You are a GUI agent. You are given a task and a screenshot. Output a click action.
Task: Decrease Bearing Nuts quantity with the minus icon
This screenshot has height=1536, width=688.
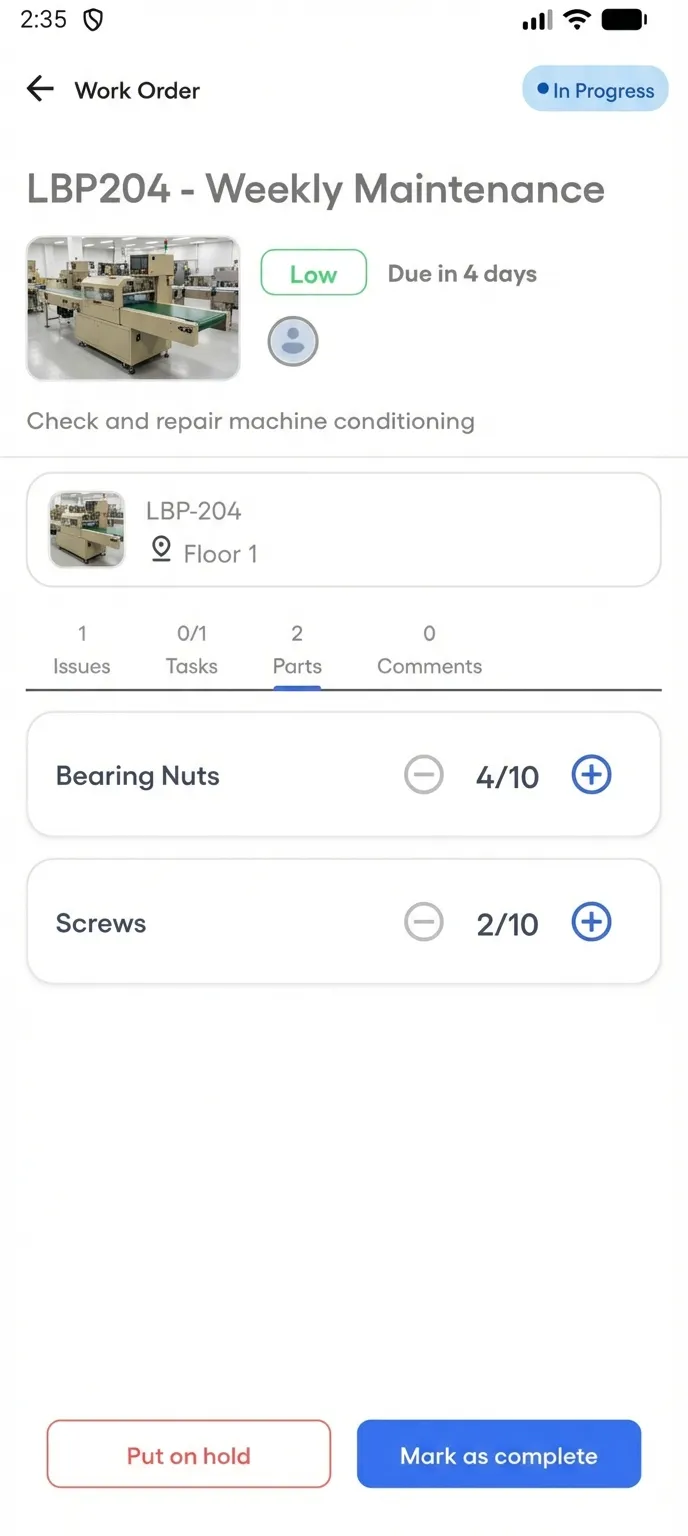pos(424,775)
